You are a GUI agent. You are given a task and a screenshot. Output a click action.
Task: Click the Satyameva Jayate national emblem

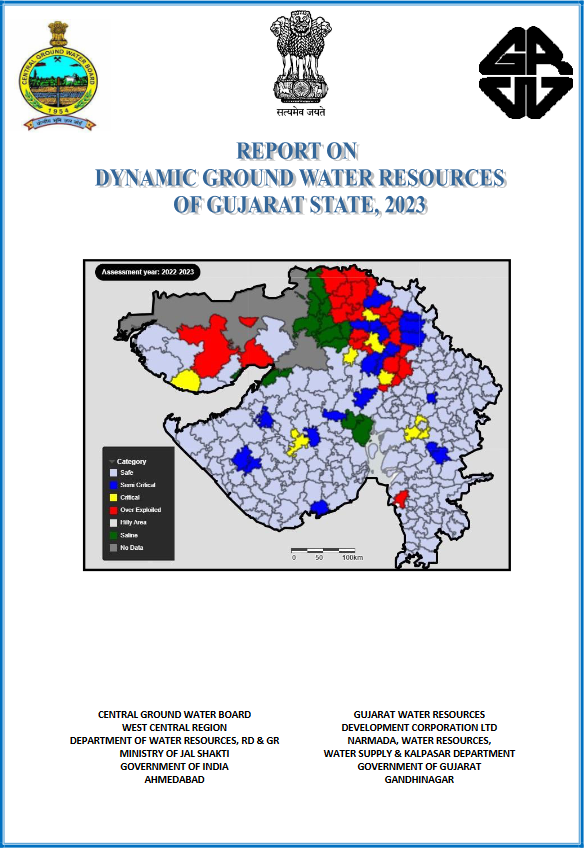click(301, 65)
